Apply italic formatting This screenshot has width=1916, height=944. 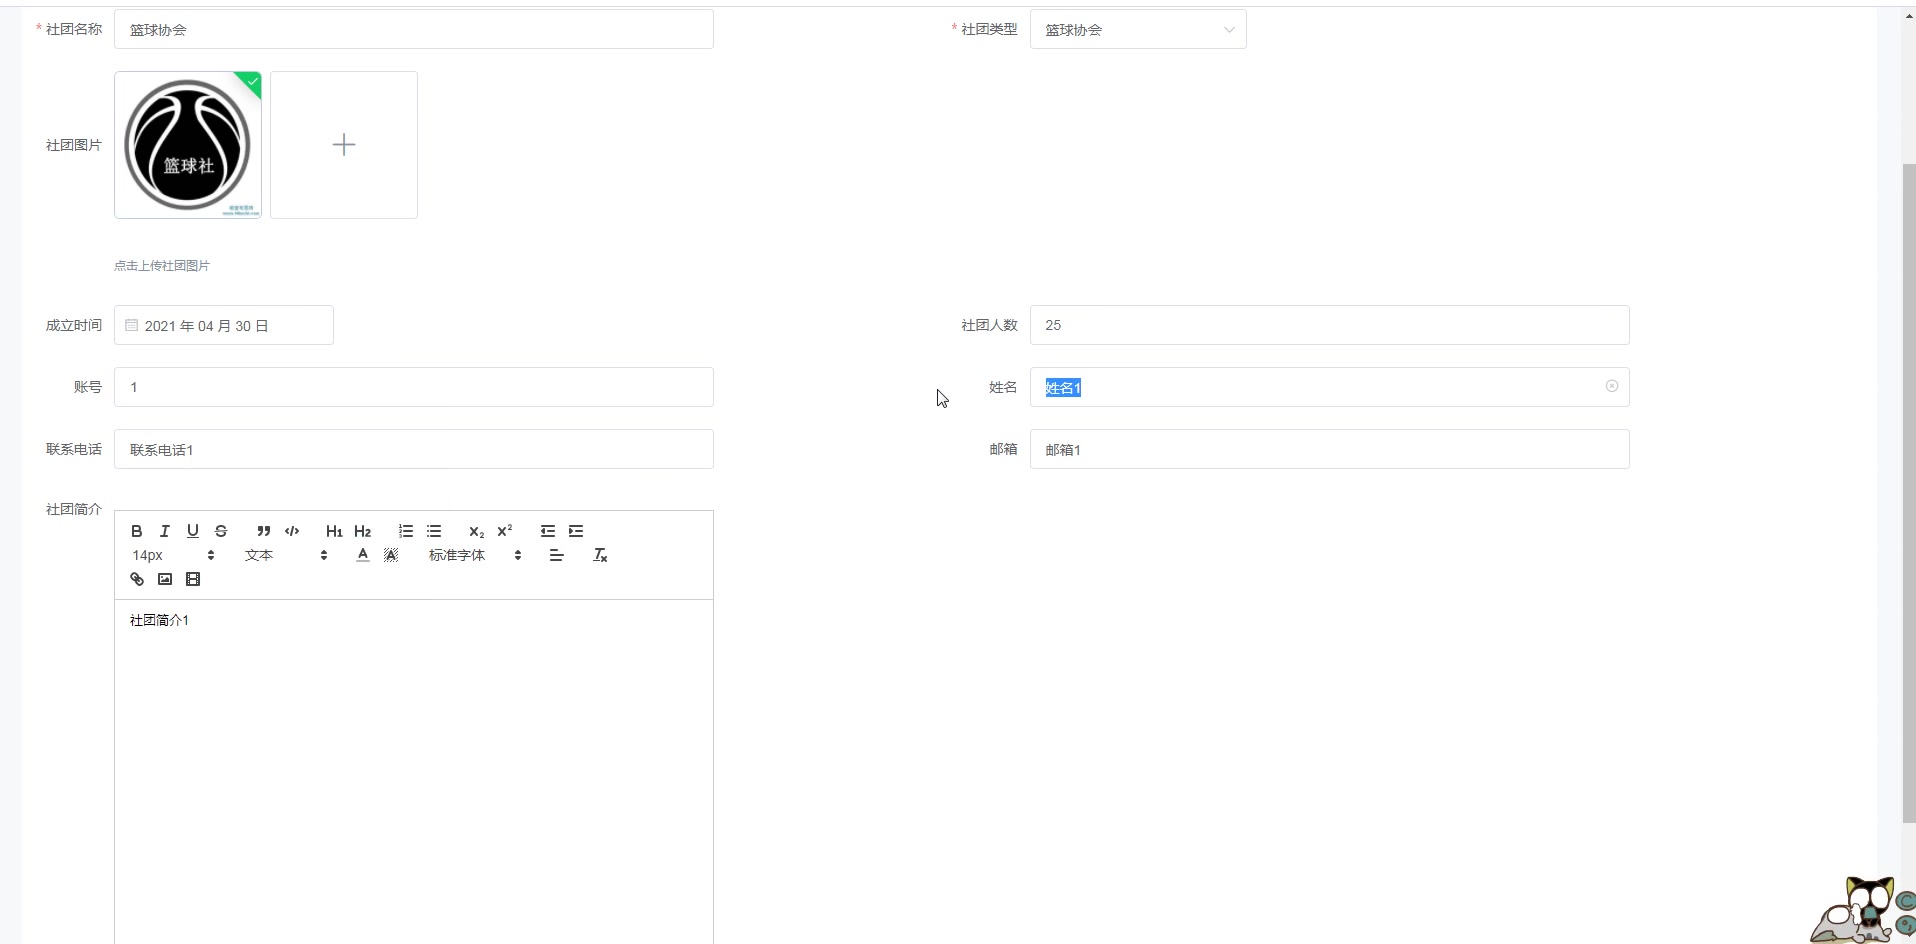[164, 531]
